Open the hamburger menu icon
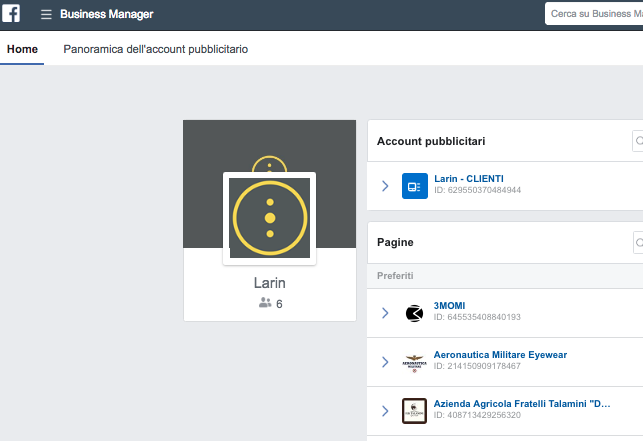Screen dimensions: 643x441 [46, 15]
